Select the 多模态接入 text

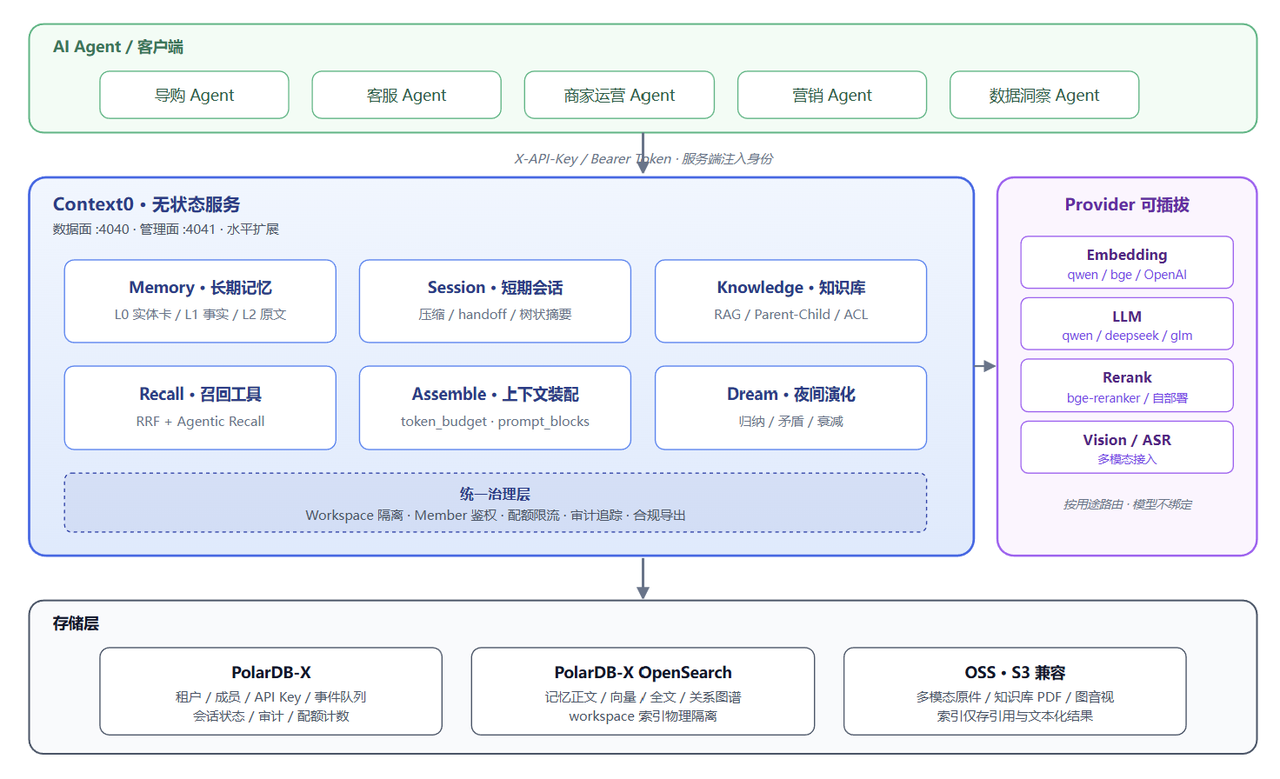1127,459
